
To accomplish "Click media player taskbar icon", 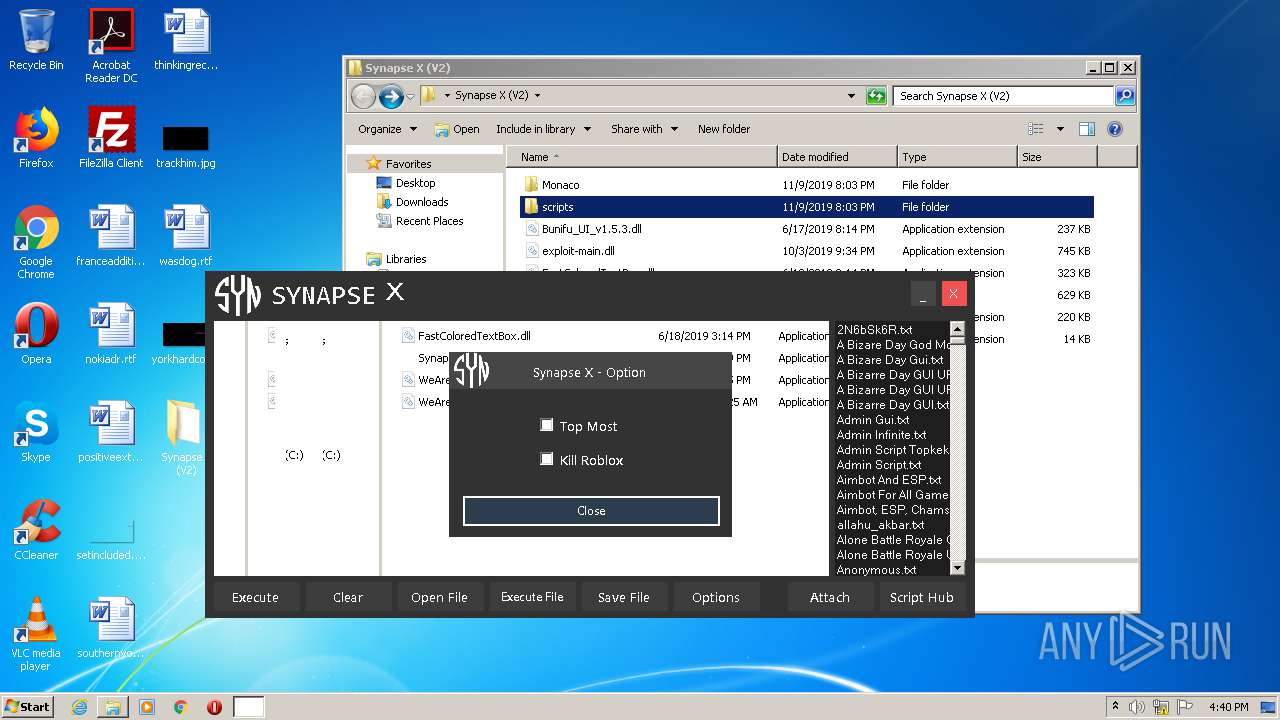I will coord(147,707).
